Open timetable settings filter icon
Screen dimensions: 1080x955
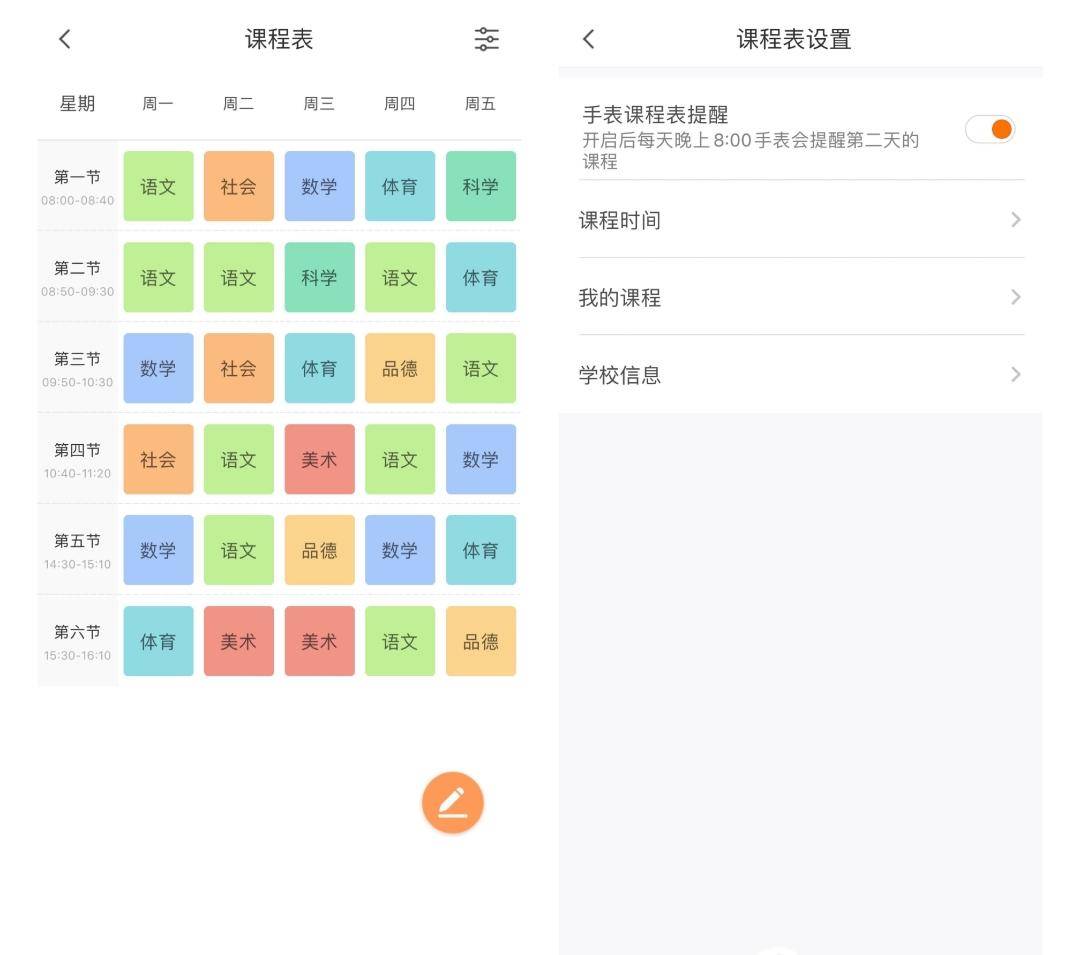pyautogui.click(x=486, y=39)
